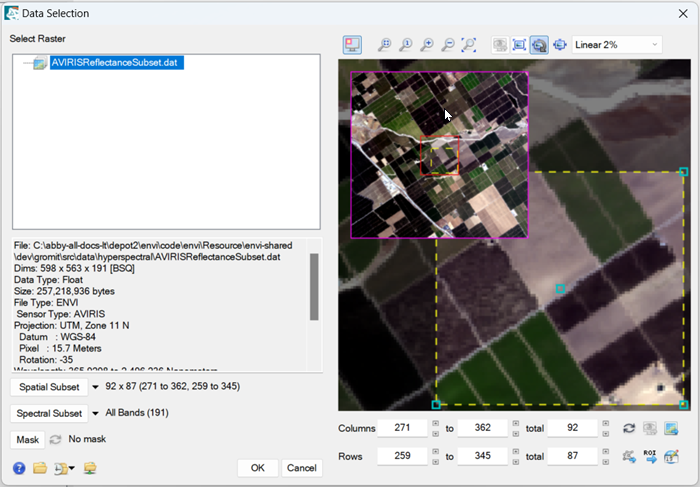
Task: Click the Mask button
Action: [27, 439]
